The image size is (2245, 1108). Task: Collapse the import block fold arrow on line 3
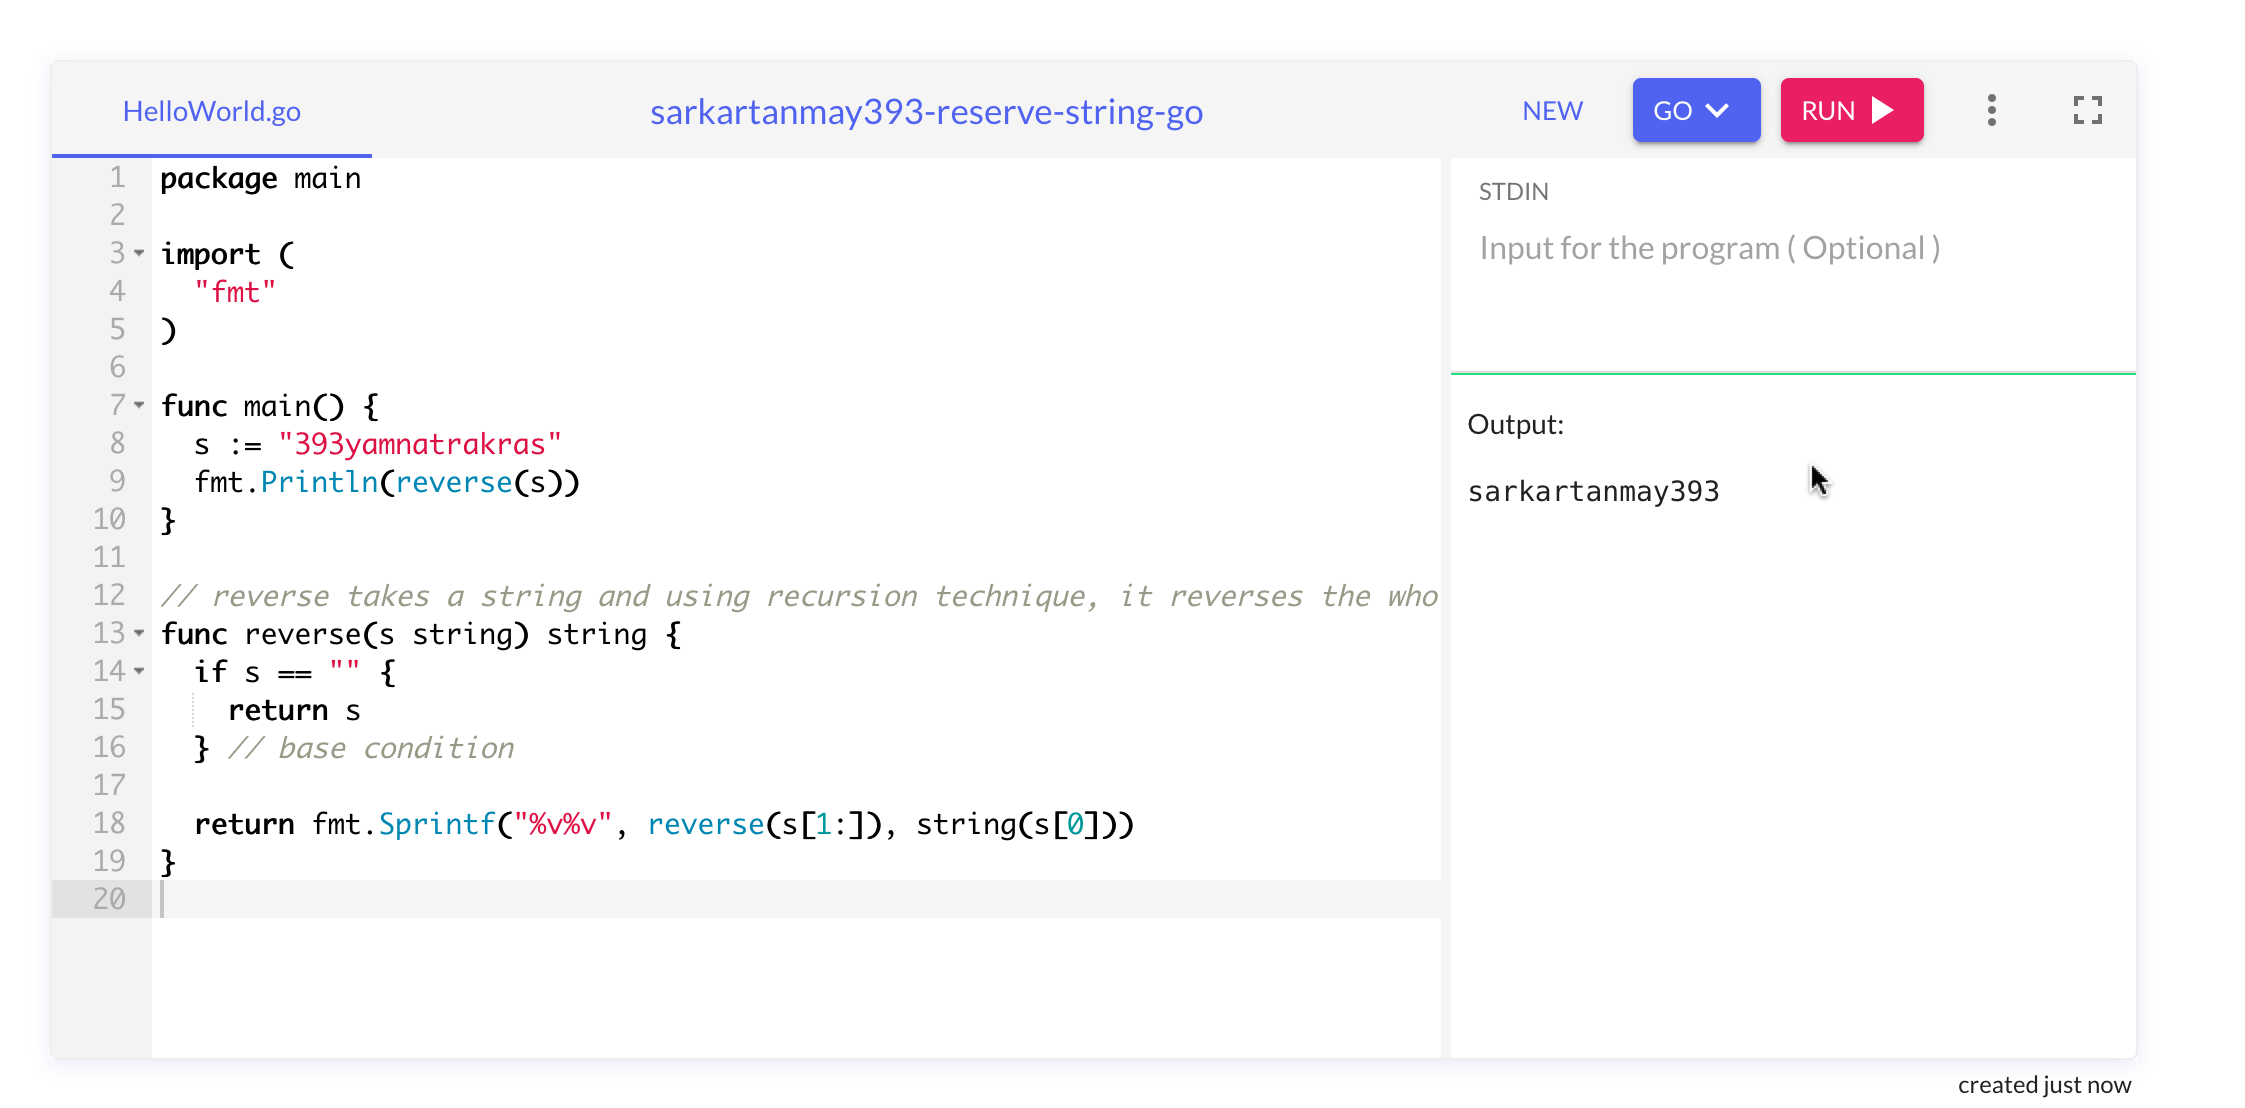pos(139,253)
